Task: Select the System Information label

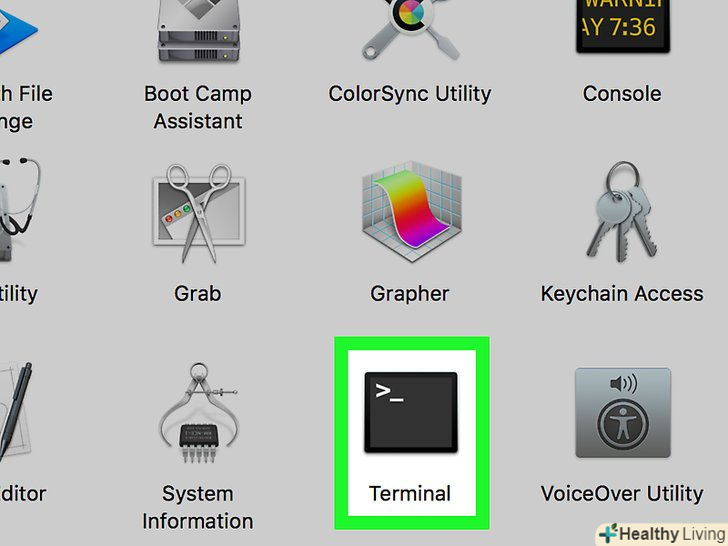Action: tap(198, 507)
